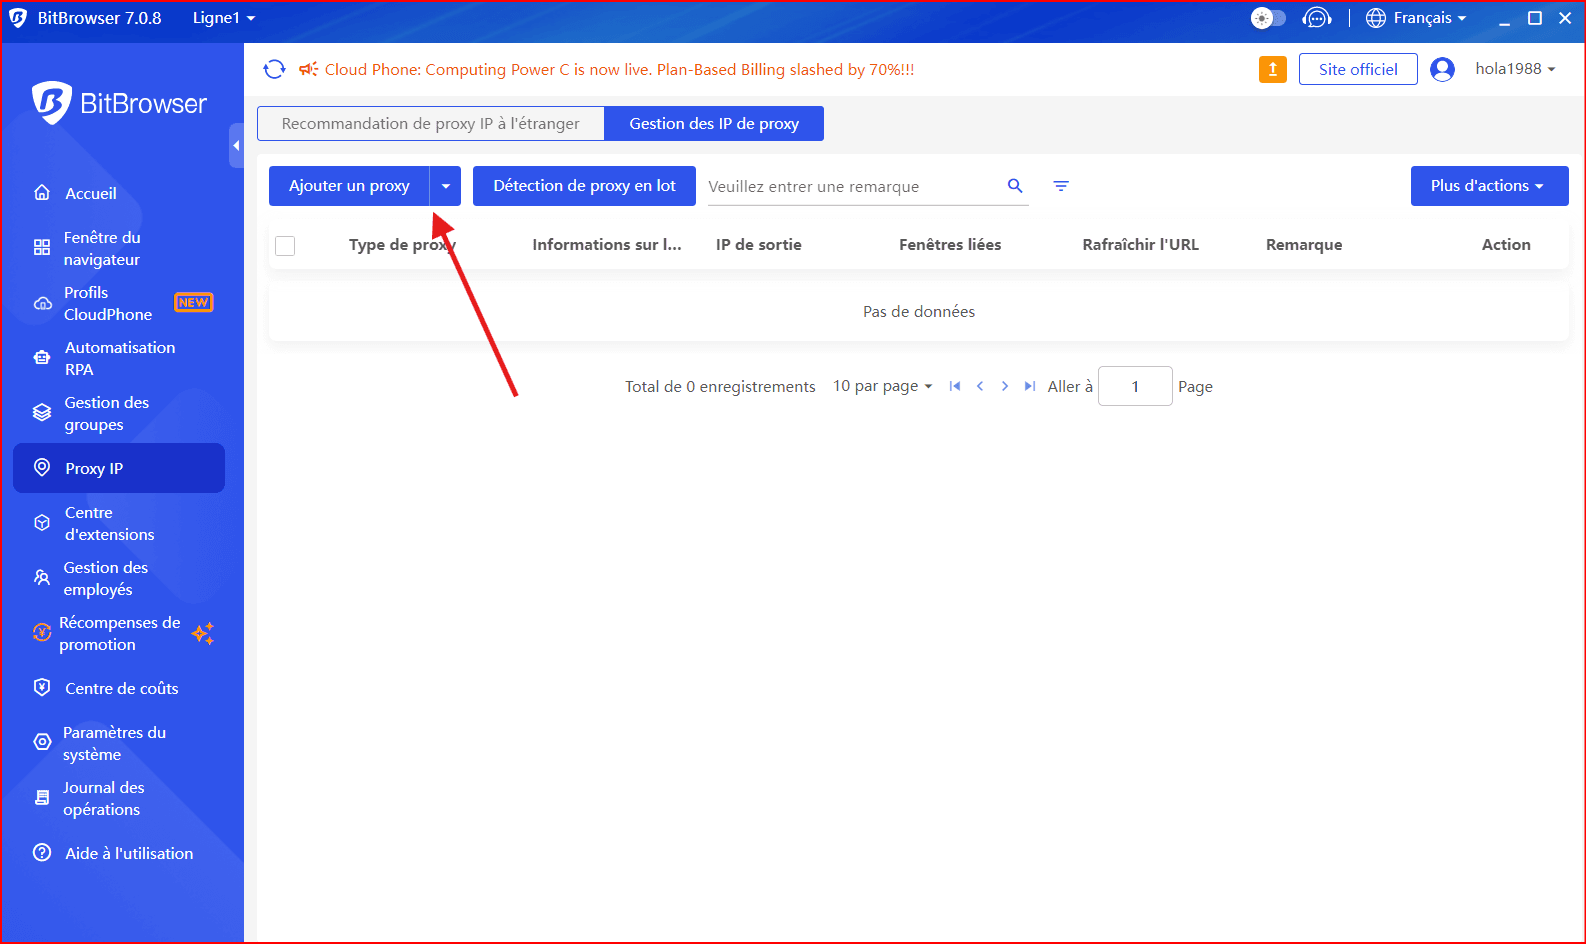Click the user avatar icon
Image resolution: width=1586 pixels, height=944 pixels.
point(1442,69)
